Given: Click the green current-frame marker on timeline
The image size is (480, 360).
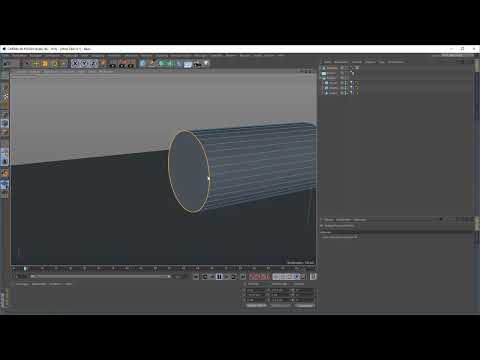Looking at the screenshot, I should [x=25, y=269].
